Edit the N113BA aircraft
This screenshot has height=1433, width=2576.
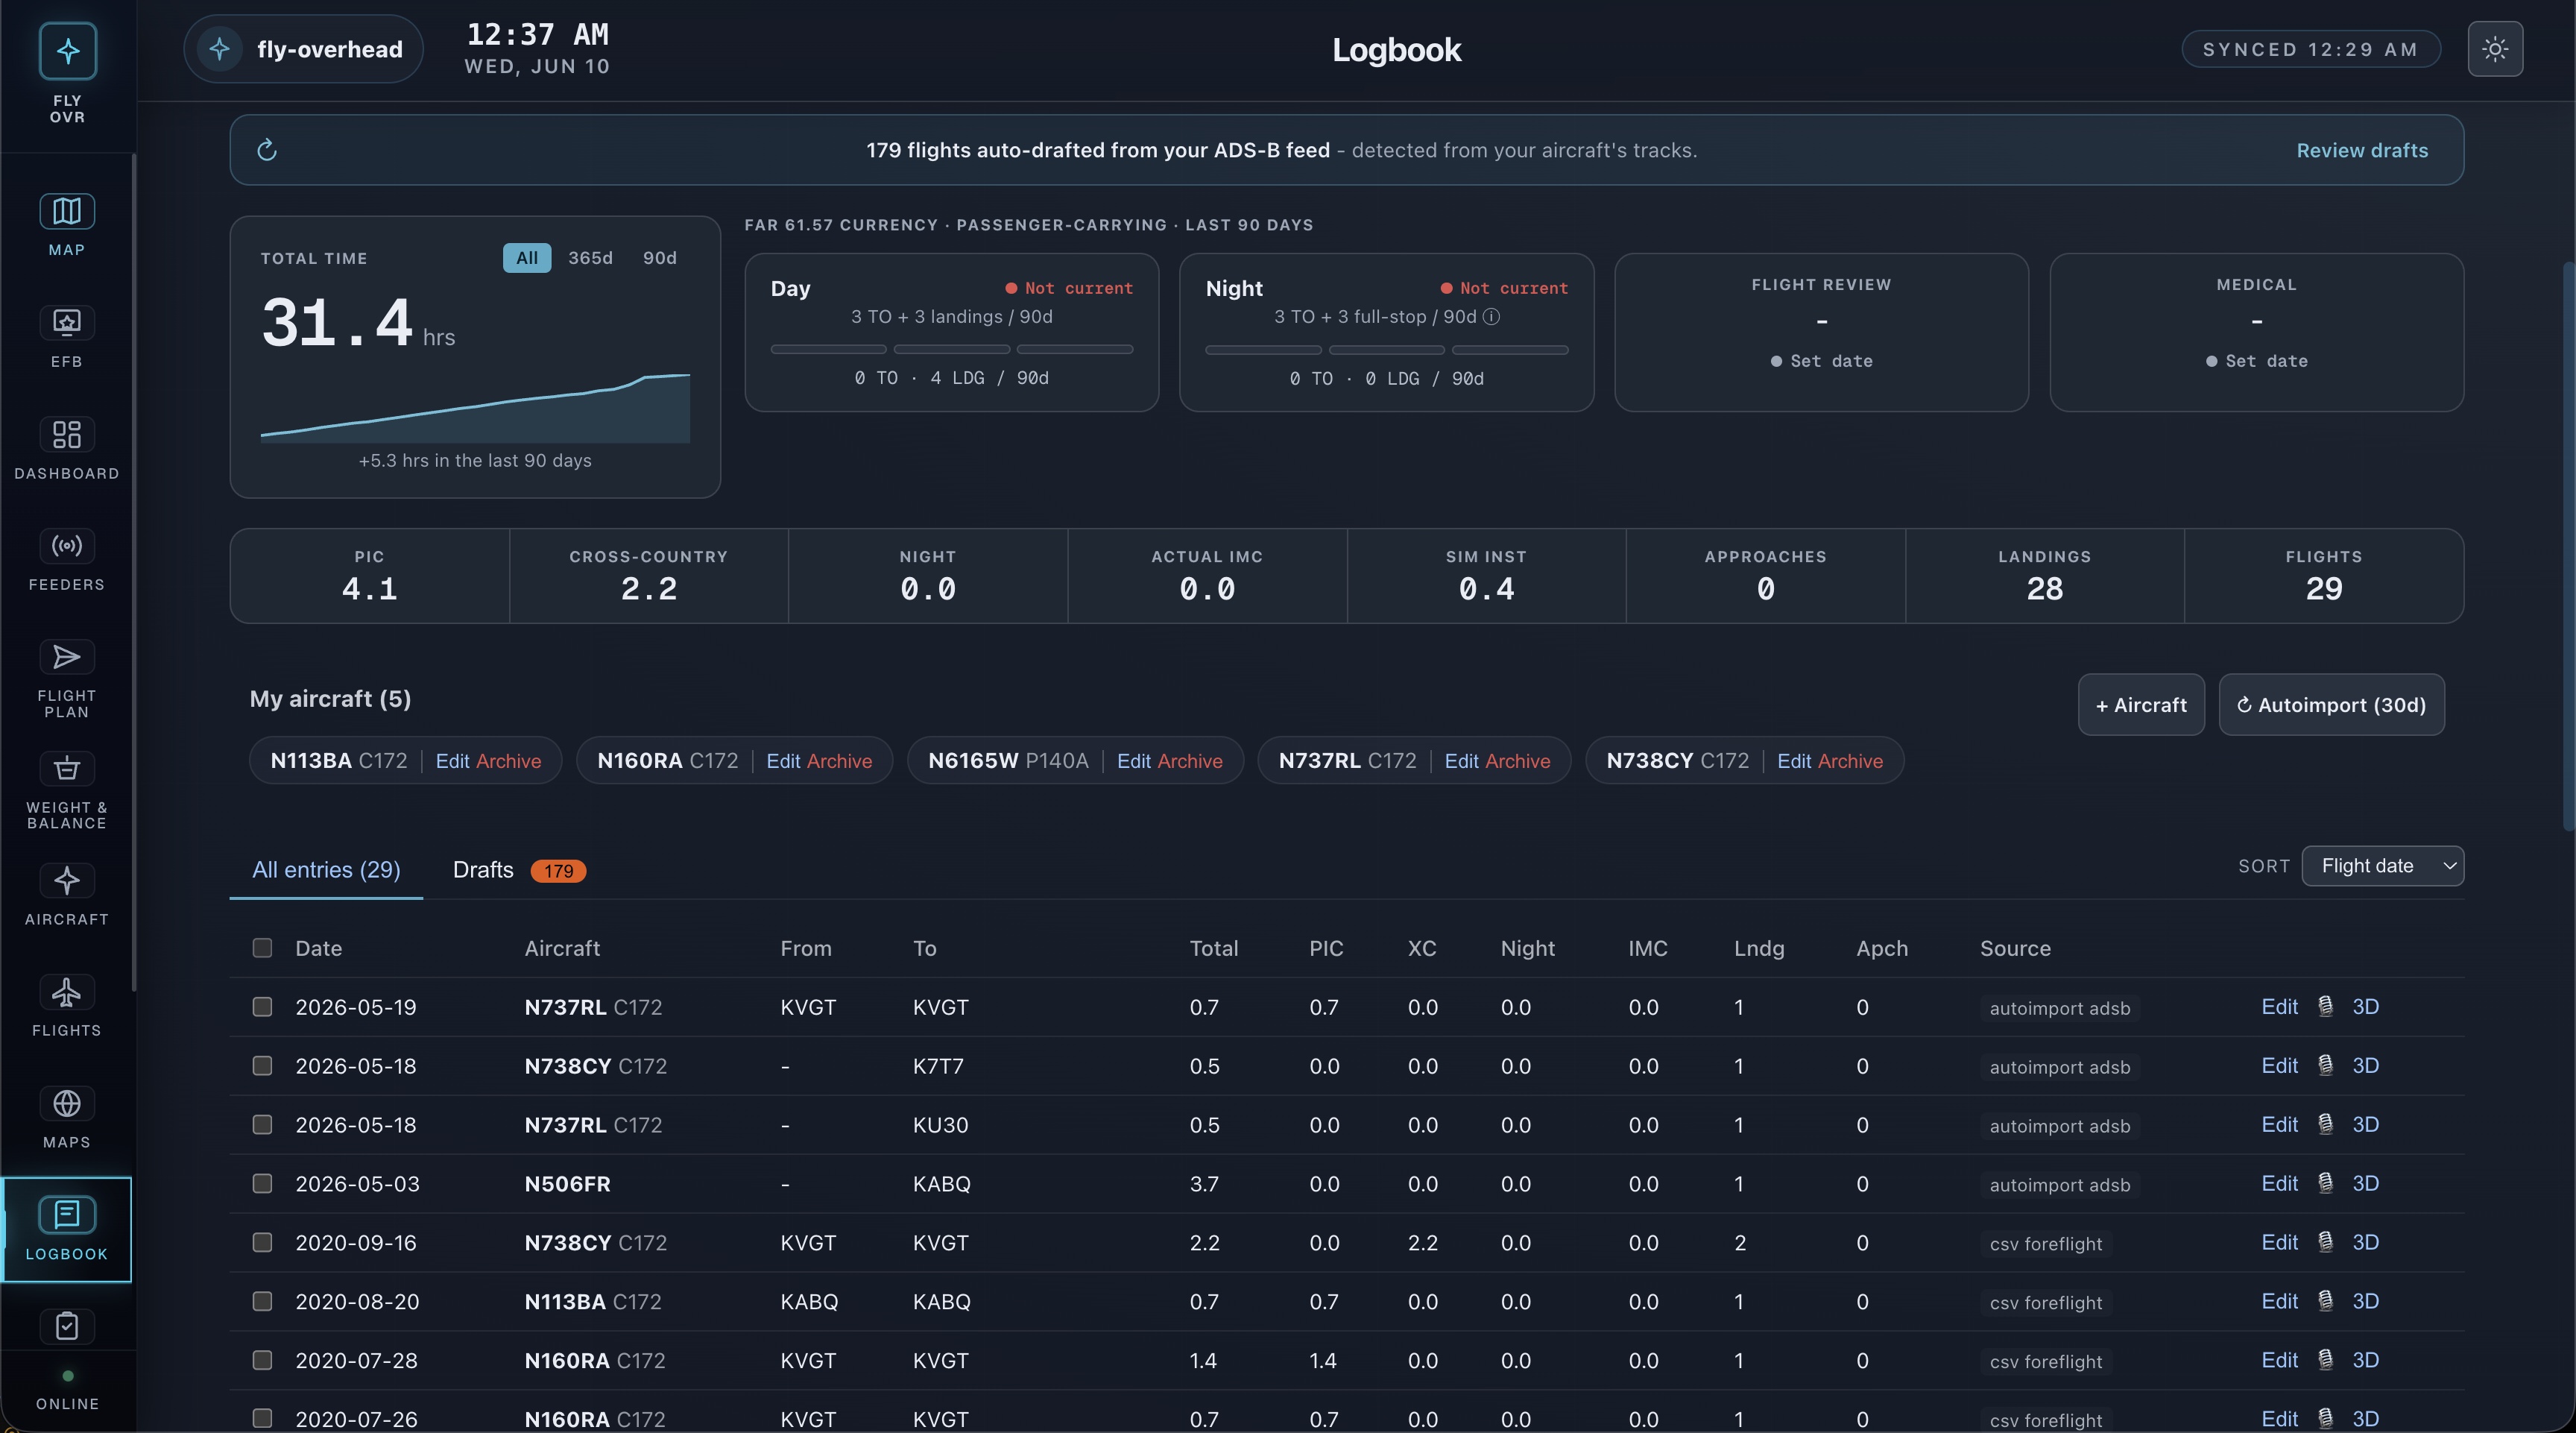(452, 761)
